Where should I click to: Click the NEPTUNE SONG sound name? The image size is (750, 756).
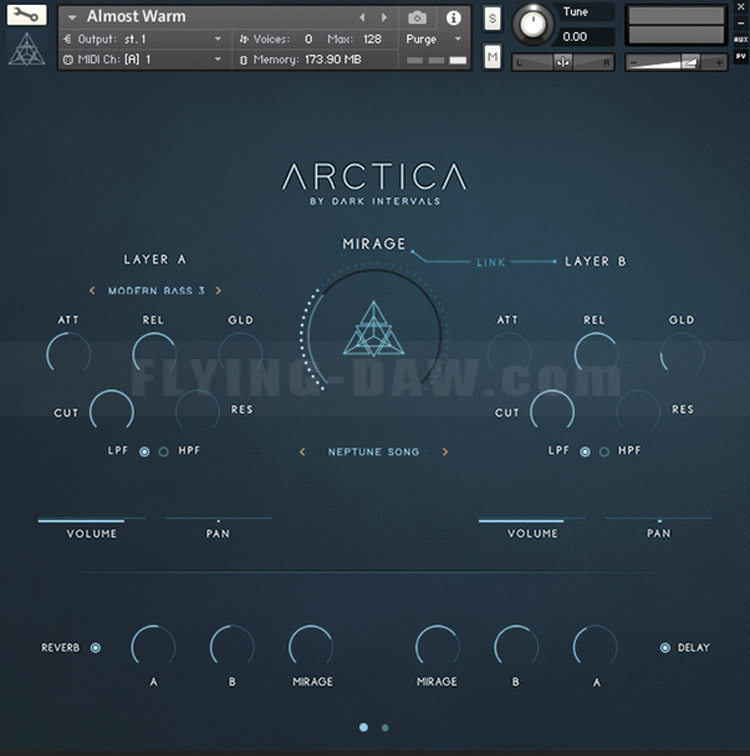coord(374,452)
